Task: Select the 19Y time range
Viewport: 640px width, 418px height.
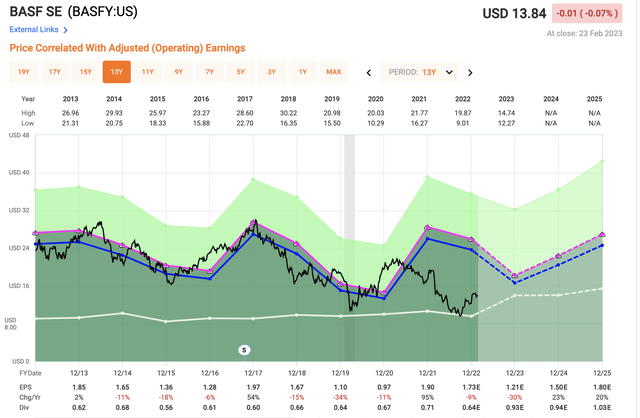Action: point(24,72)
